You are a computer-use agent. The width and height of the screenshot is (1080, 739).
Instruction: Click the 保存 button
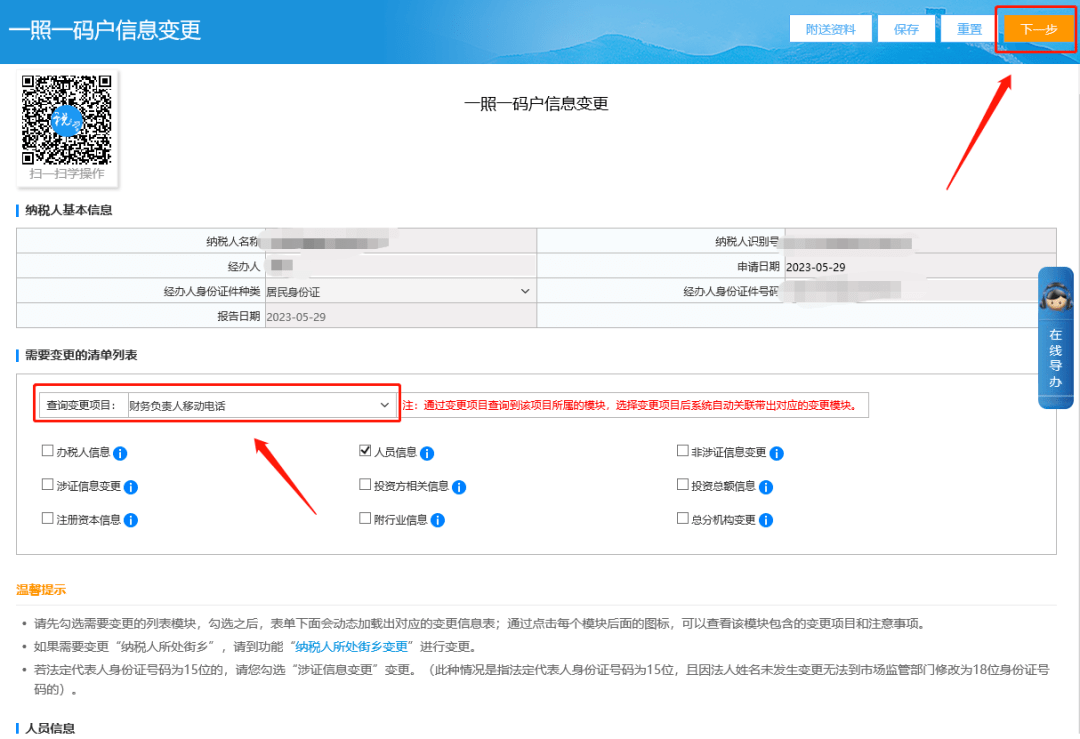tap(906, 29)
